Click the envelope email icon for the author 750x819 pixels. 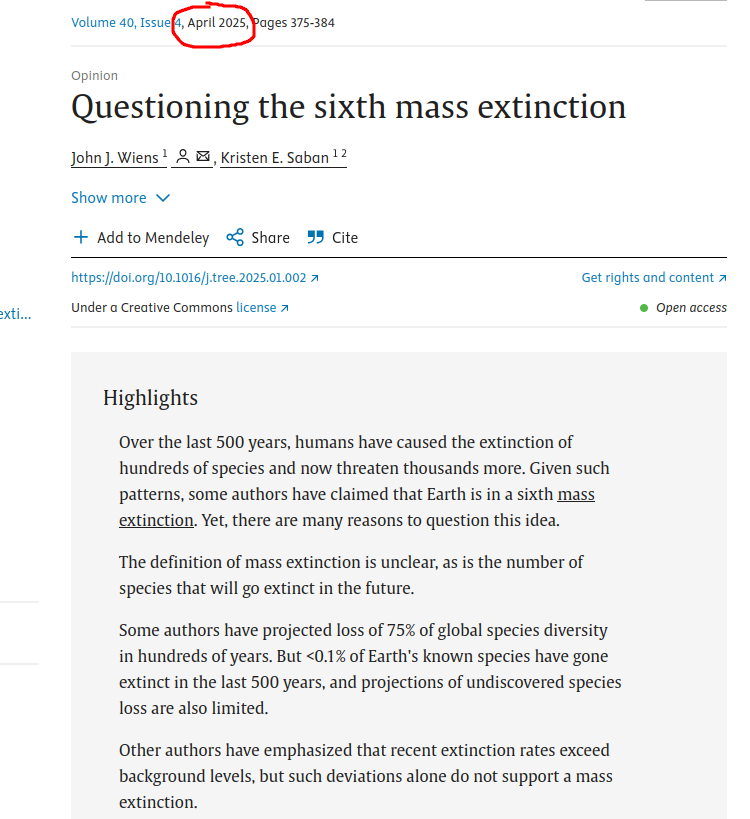click(x=203, y=157)
